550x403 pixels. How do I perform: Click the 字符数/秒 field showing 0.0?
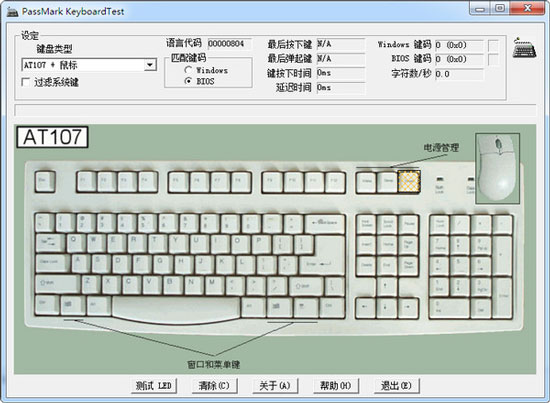click(459, 74)
